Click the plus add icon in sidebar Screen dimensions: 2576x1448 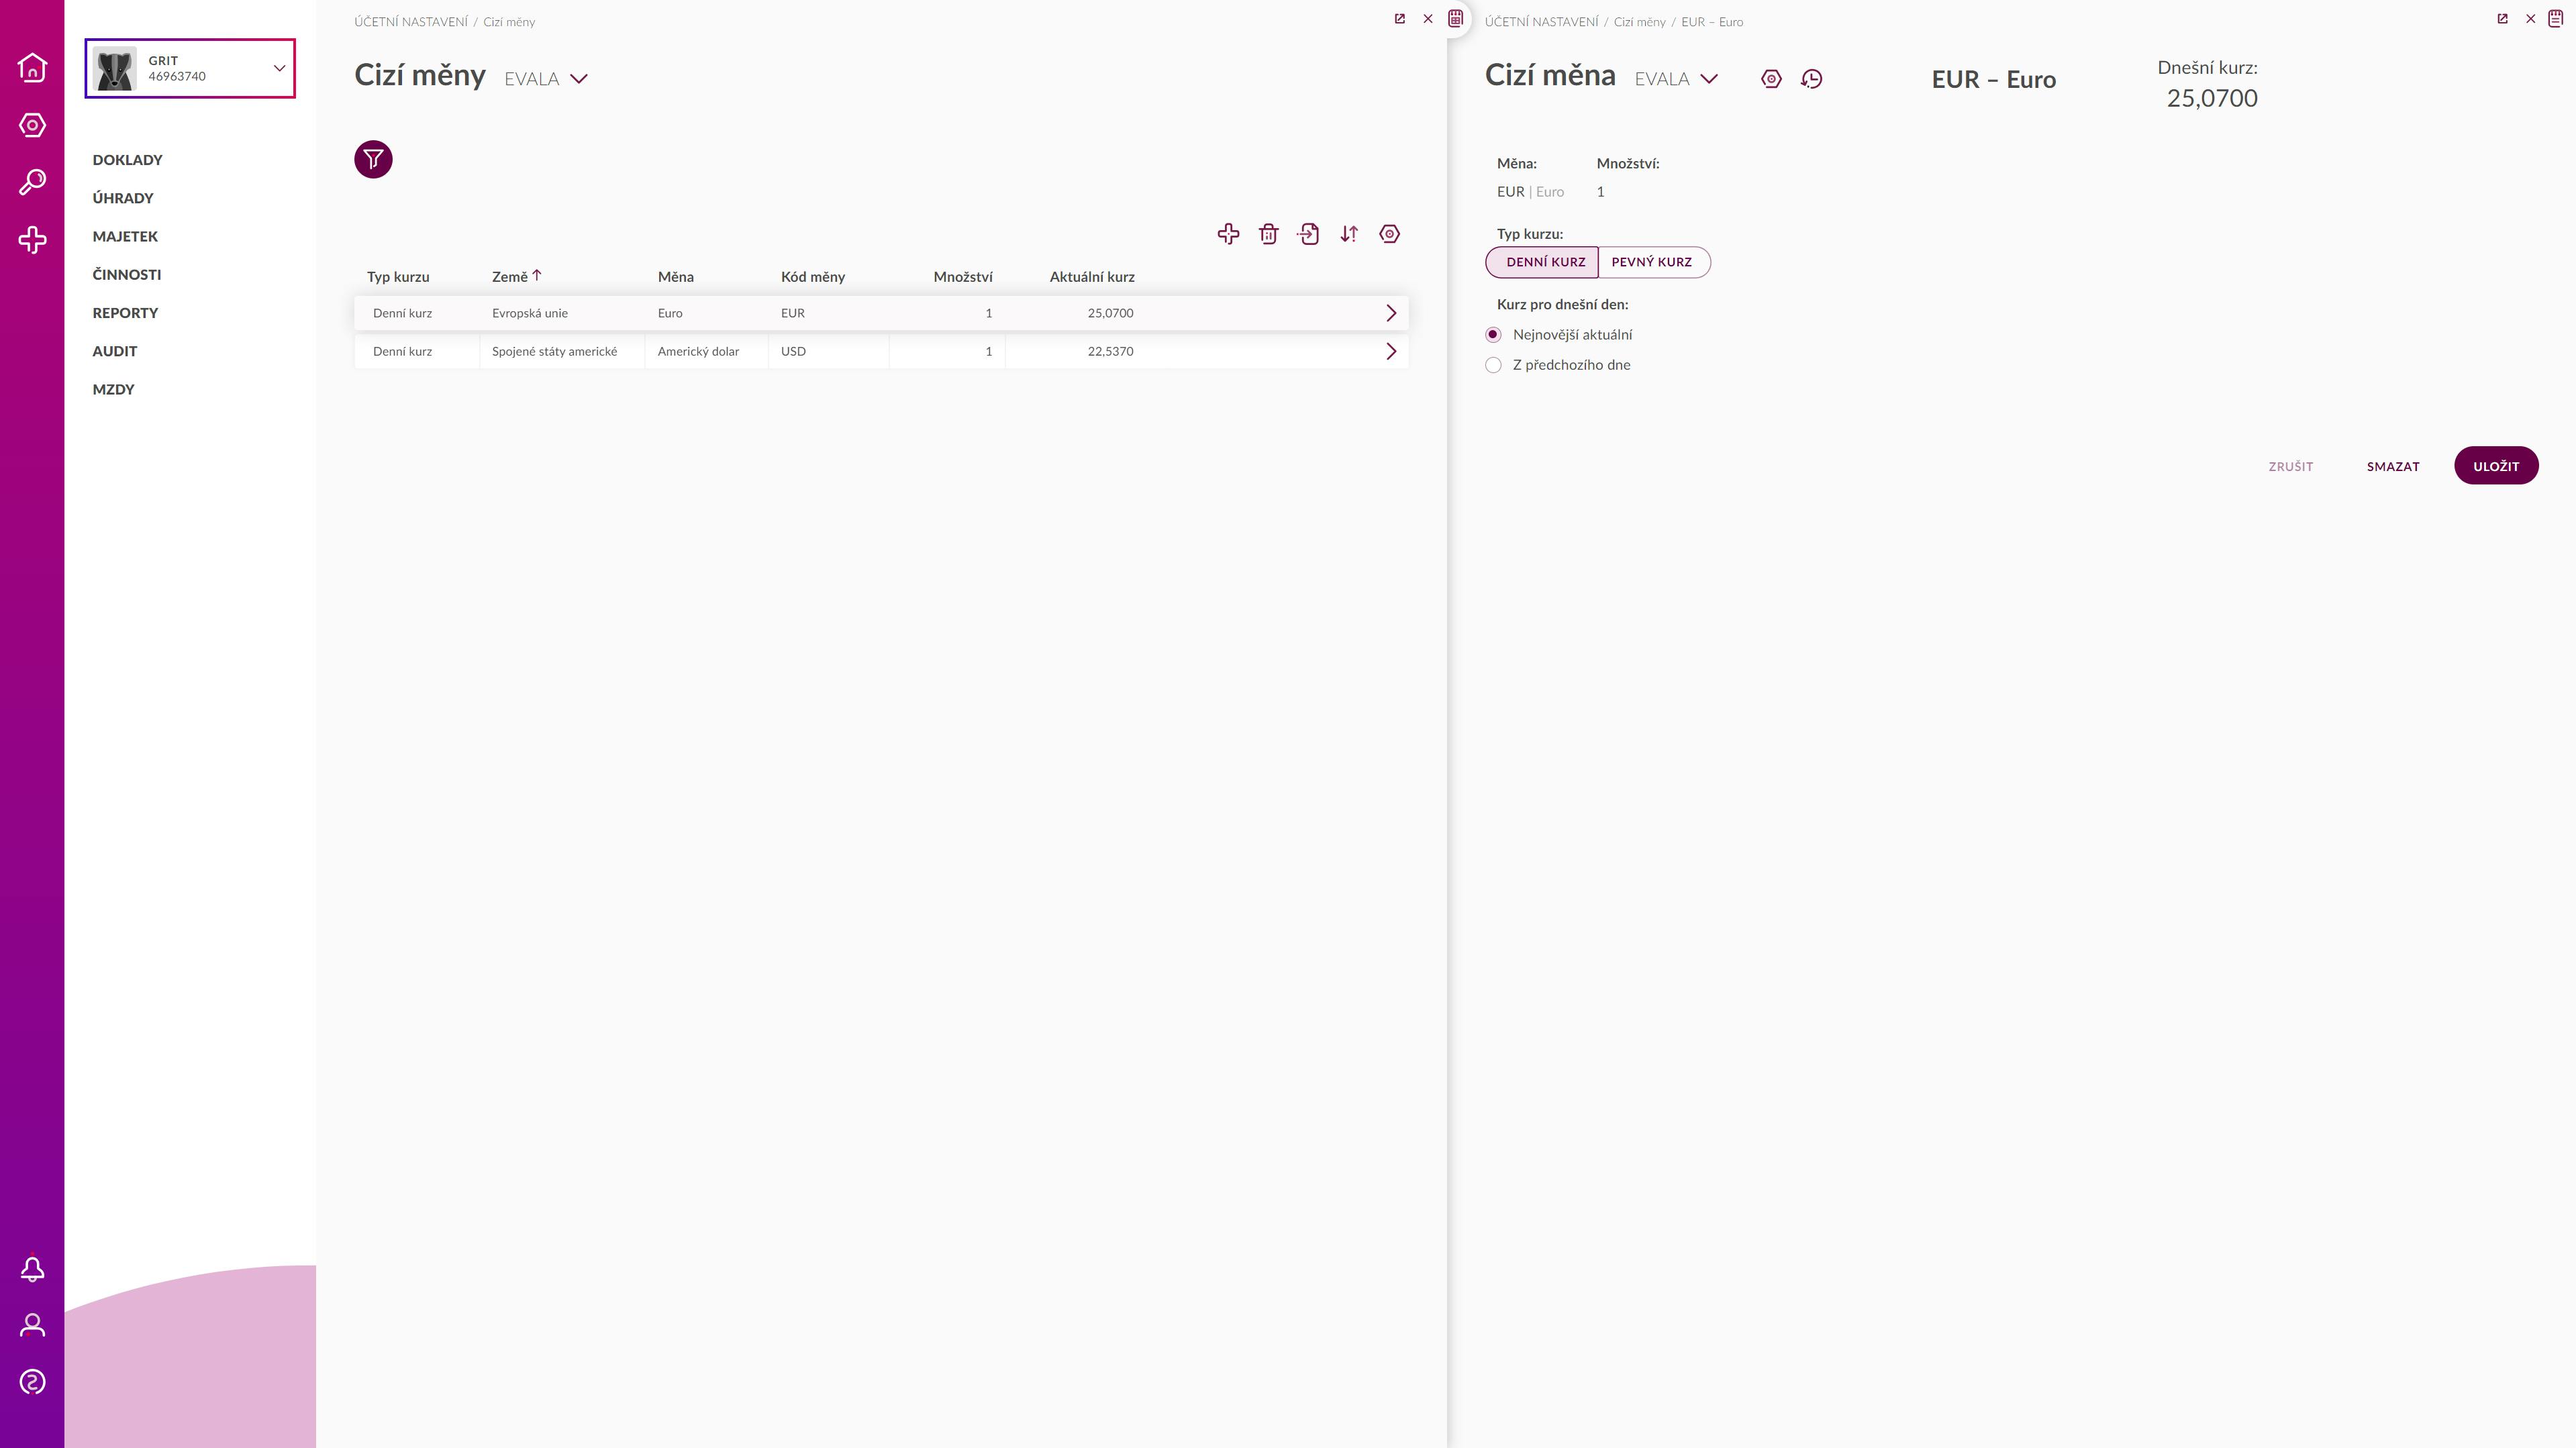[x=32, y=240]
